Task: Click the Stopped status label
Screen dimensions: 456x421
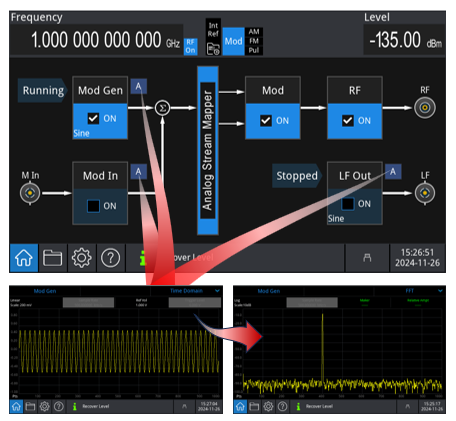Action: [297, 176]
